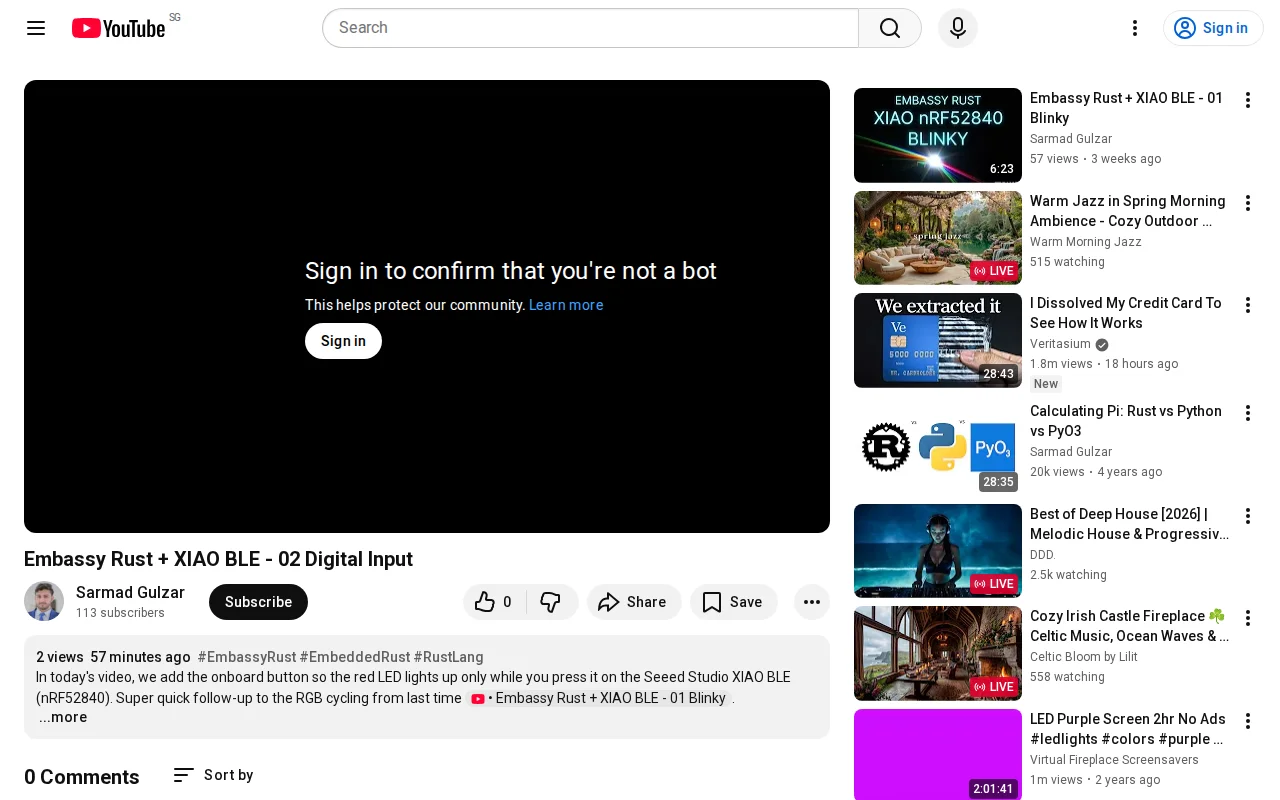Viewport: 1280px width, 800px height.
Task: Open options menu for Calculating Pi video
Action: pyautogui.click(x=1248, y=413)
